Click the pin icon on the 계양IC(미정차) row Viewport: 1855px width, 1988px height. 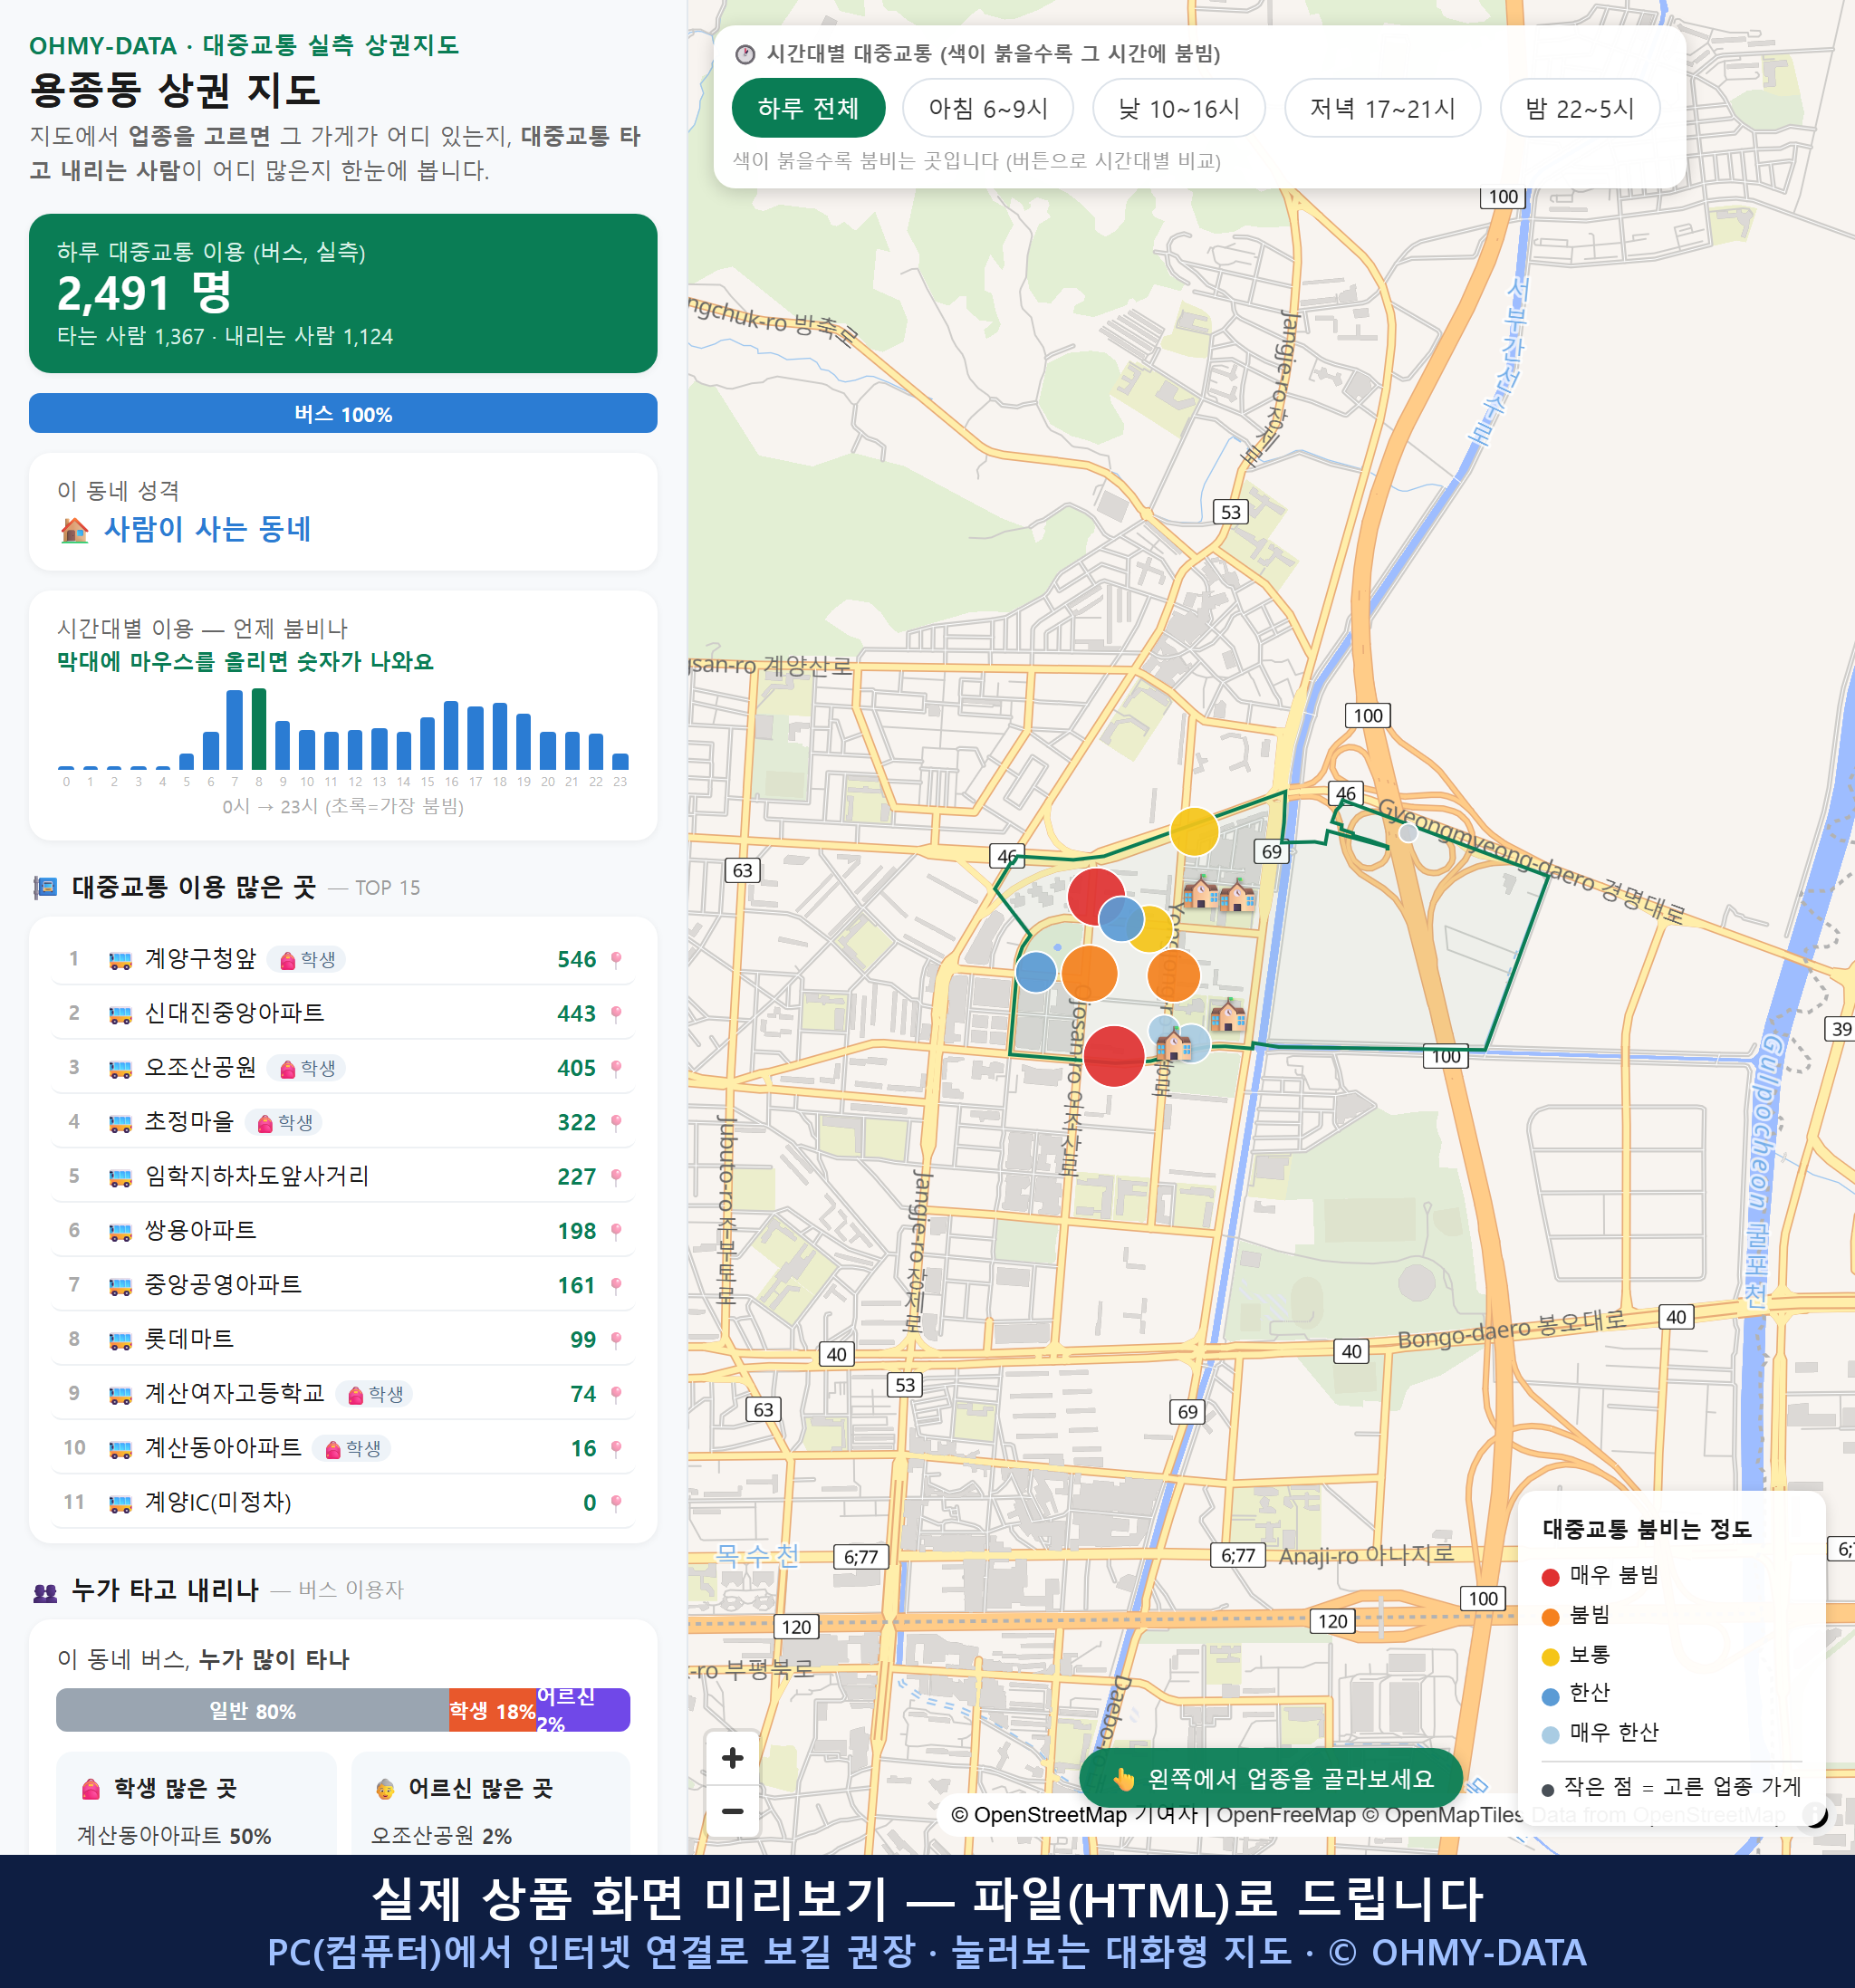coord(616,1503)
